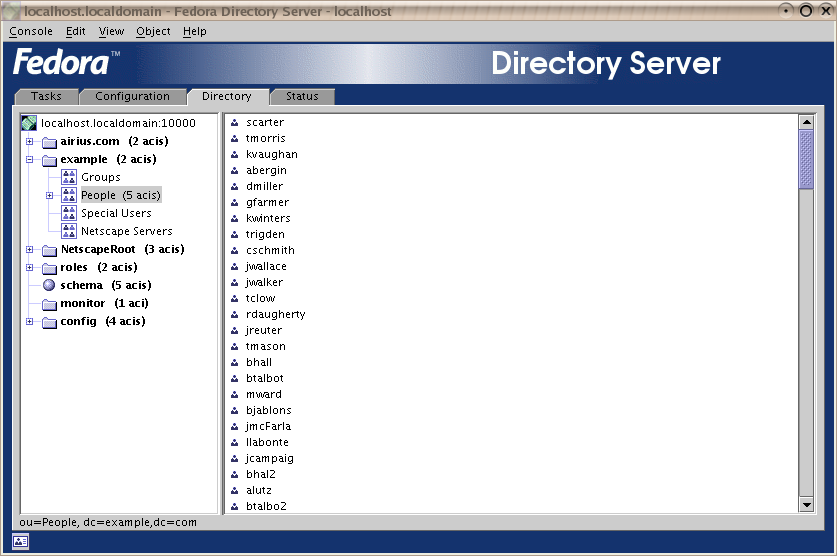
Task: Click the People organizational unit icon
Action: (x=69, y=195)
